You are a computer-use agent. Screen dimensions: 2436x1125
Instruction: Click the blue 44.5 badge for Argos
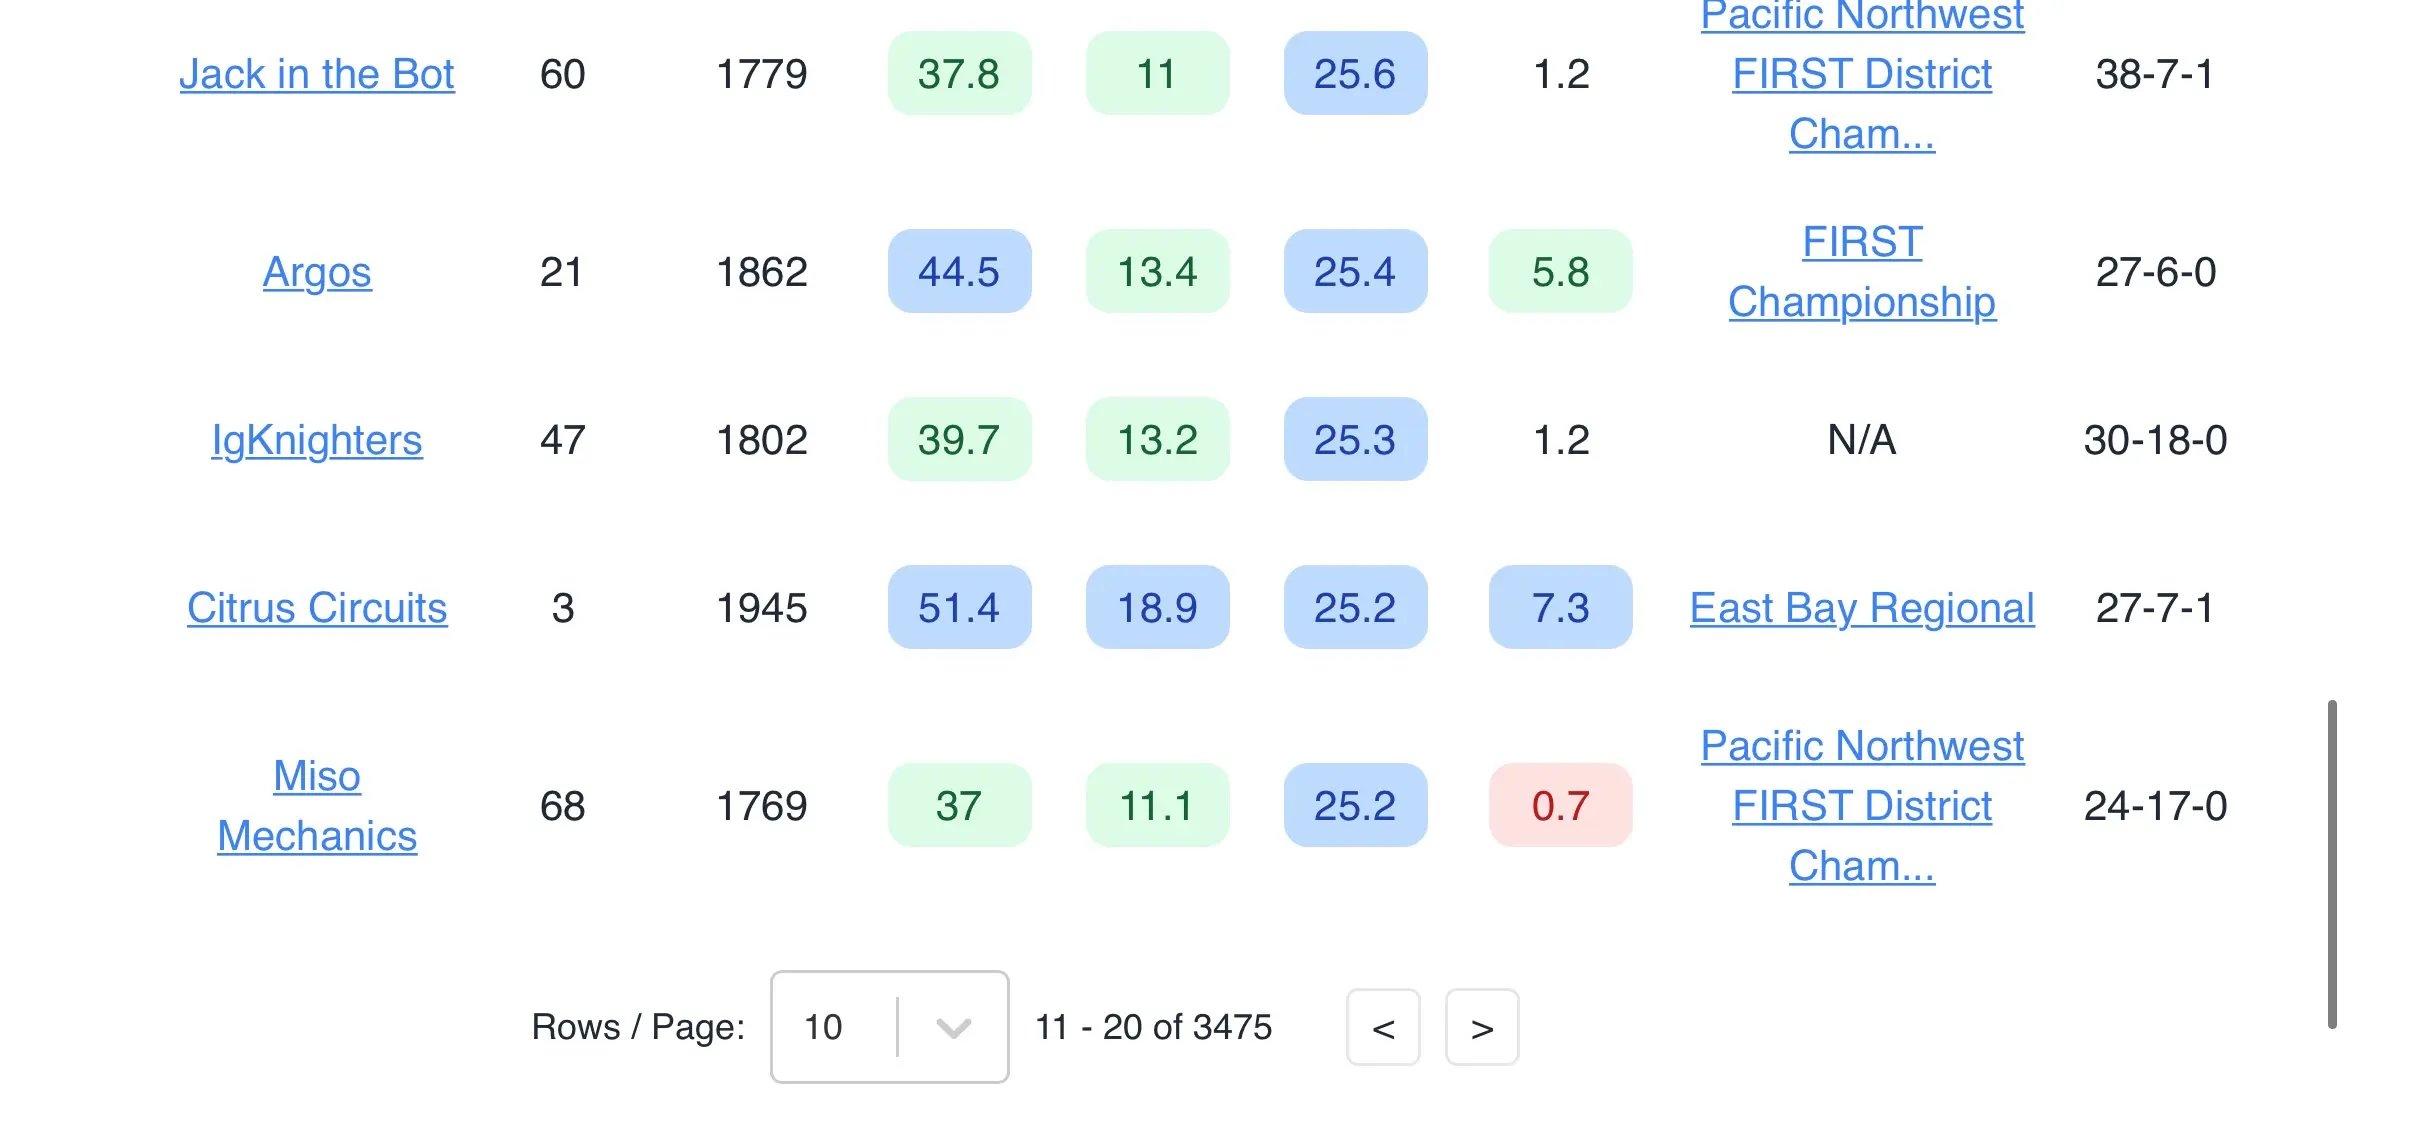coord(958,272)
